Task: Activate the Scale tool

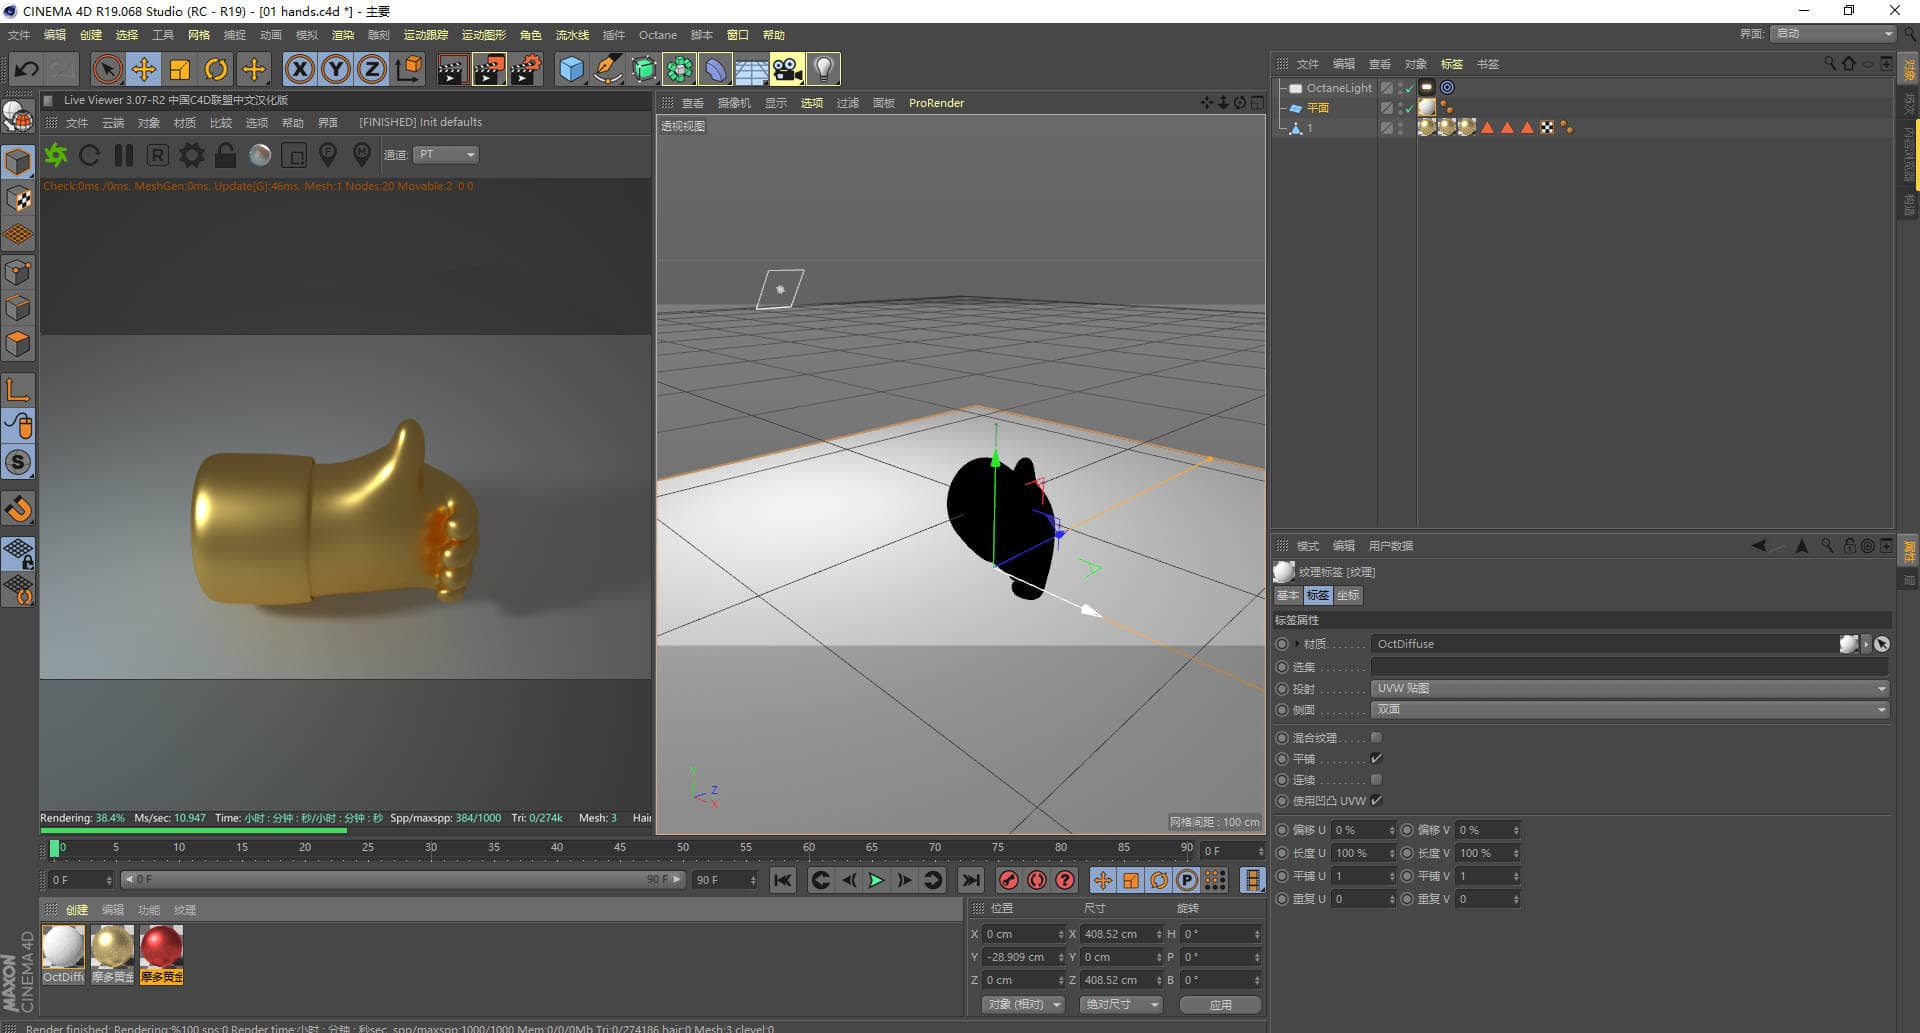Action: tap(180, 69)
